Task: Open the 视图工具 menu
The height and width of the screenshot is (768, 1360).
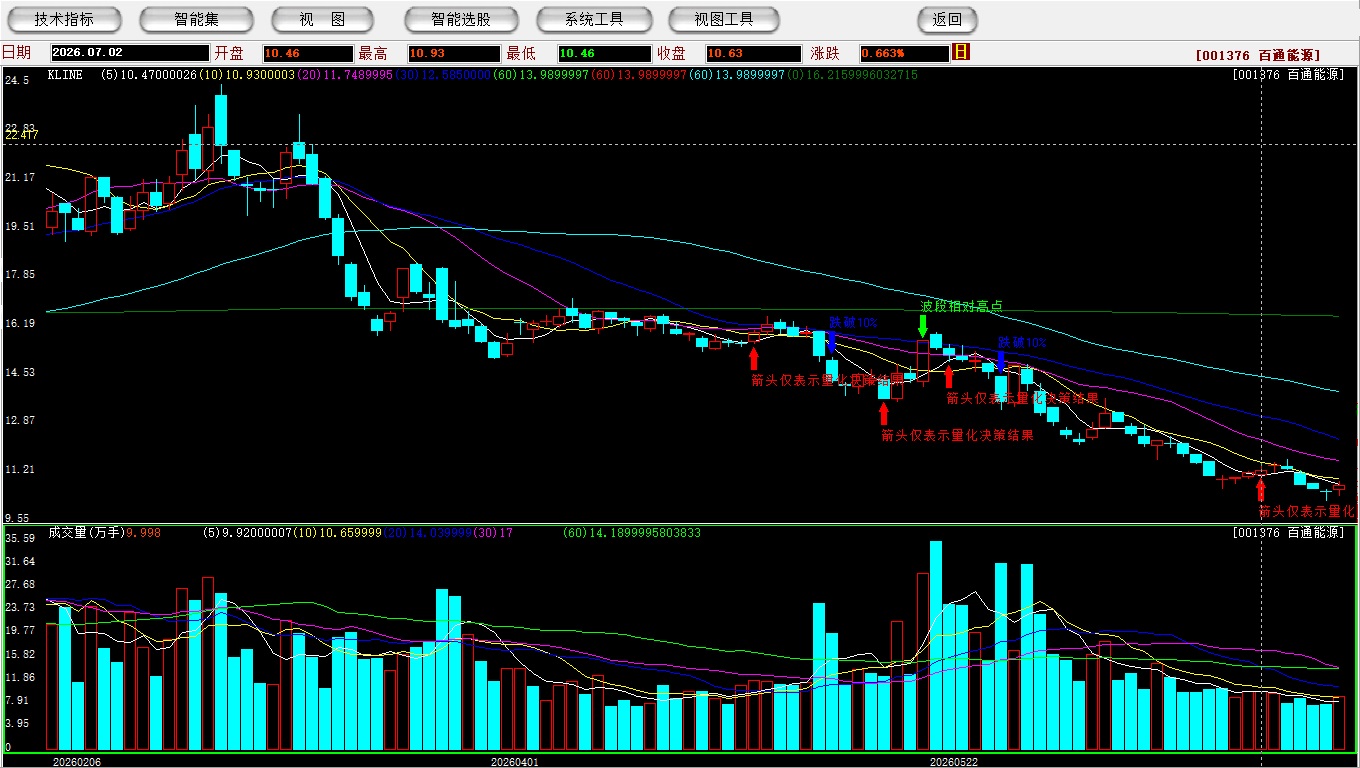Action: [725, 19]
